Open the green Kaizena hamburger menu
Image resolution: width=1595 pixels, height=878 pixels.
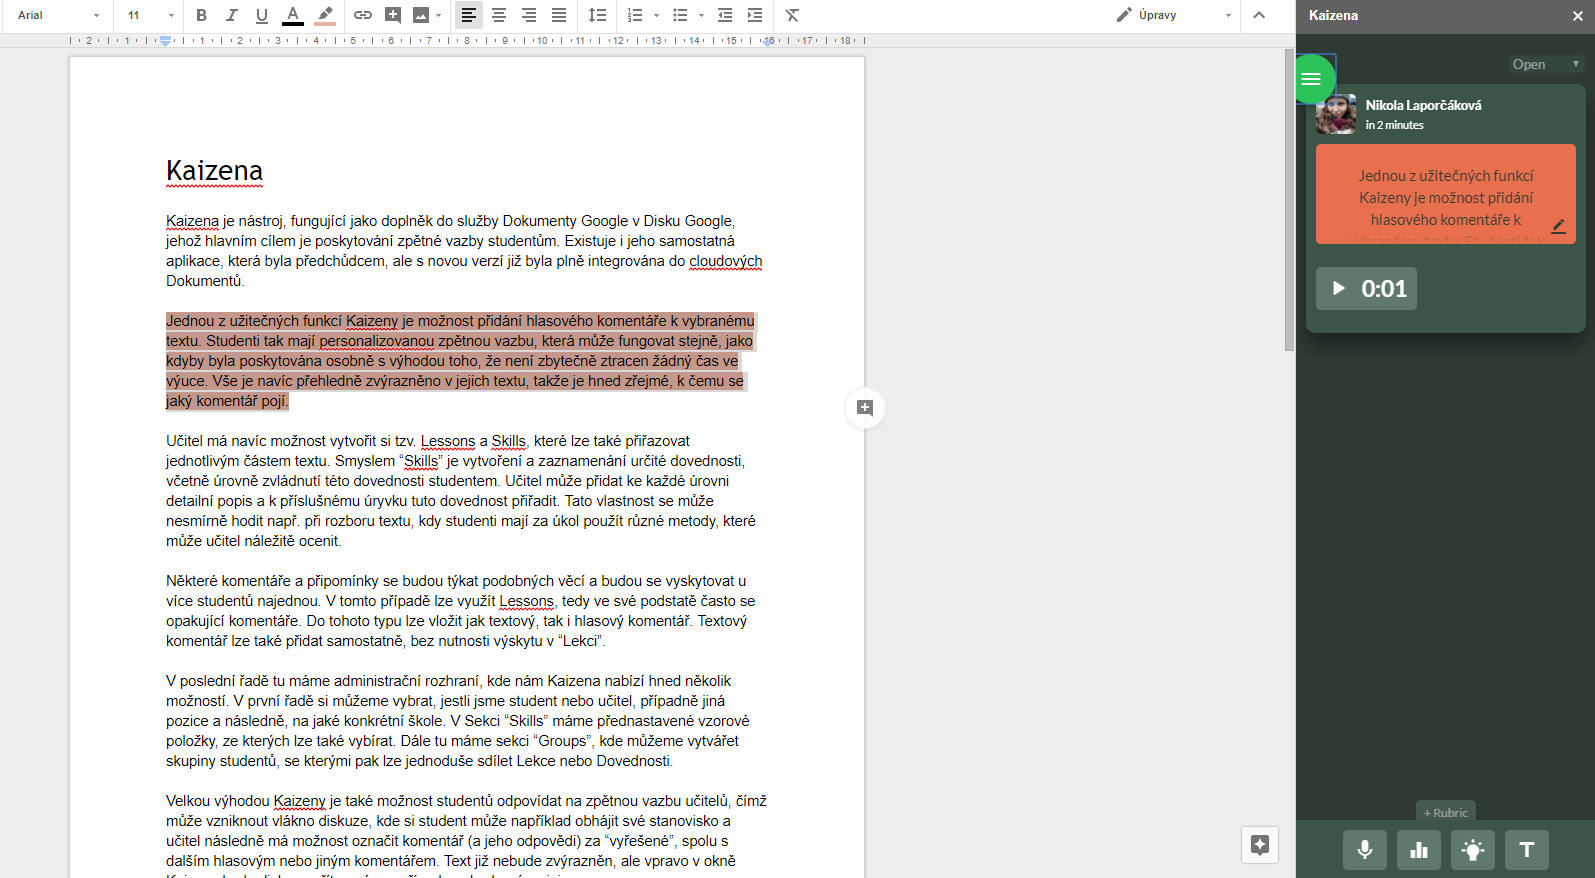[1311, 79]
